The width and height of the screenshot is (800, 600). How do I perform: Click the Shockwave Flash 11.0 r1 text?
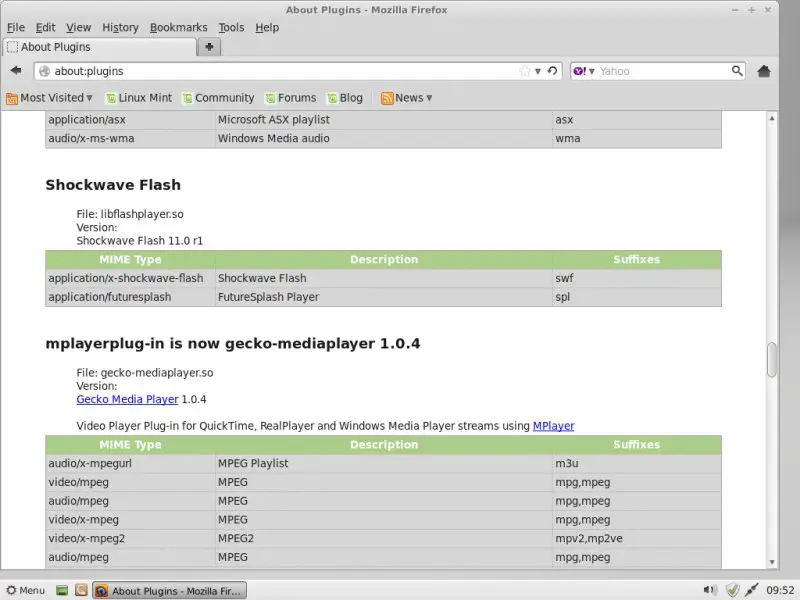tap(139, 240)
